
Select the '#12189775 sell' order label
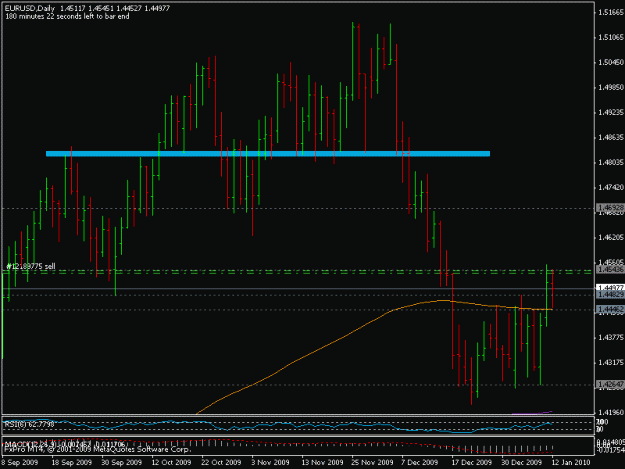point(31,266)
